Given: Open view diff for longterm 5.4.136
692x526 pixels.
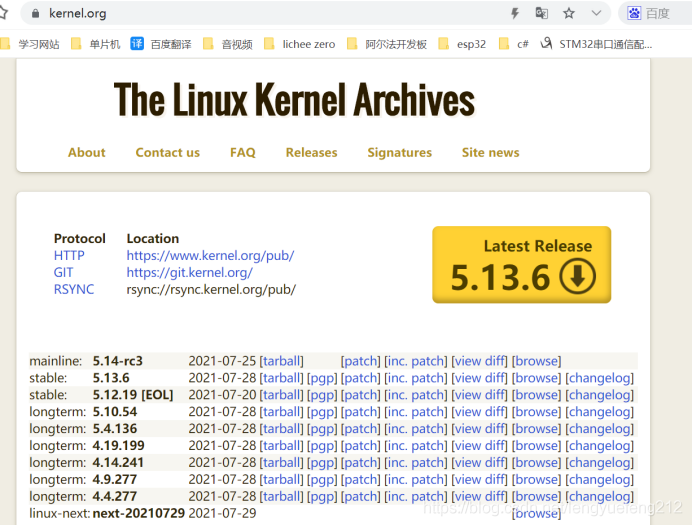Looking at the screenshot, I should tap(480, 429).
